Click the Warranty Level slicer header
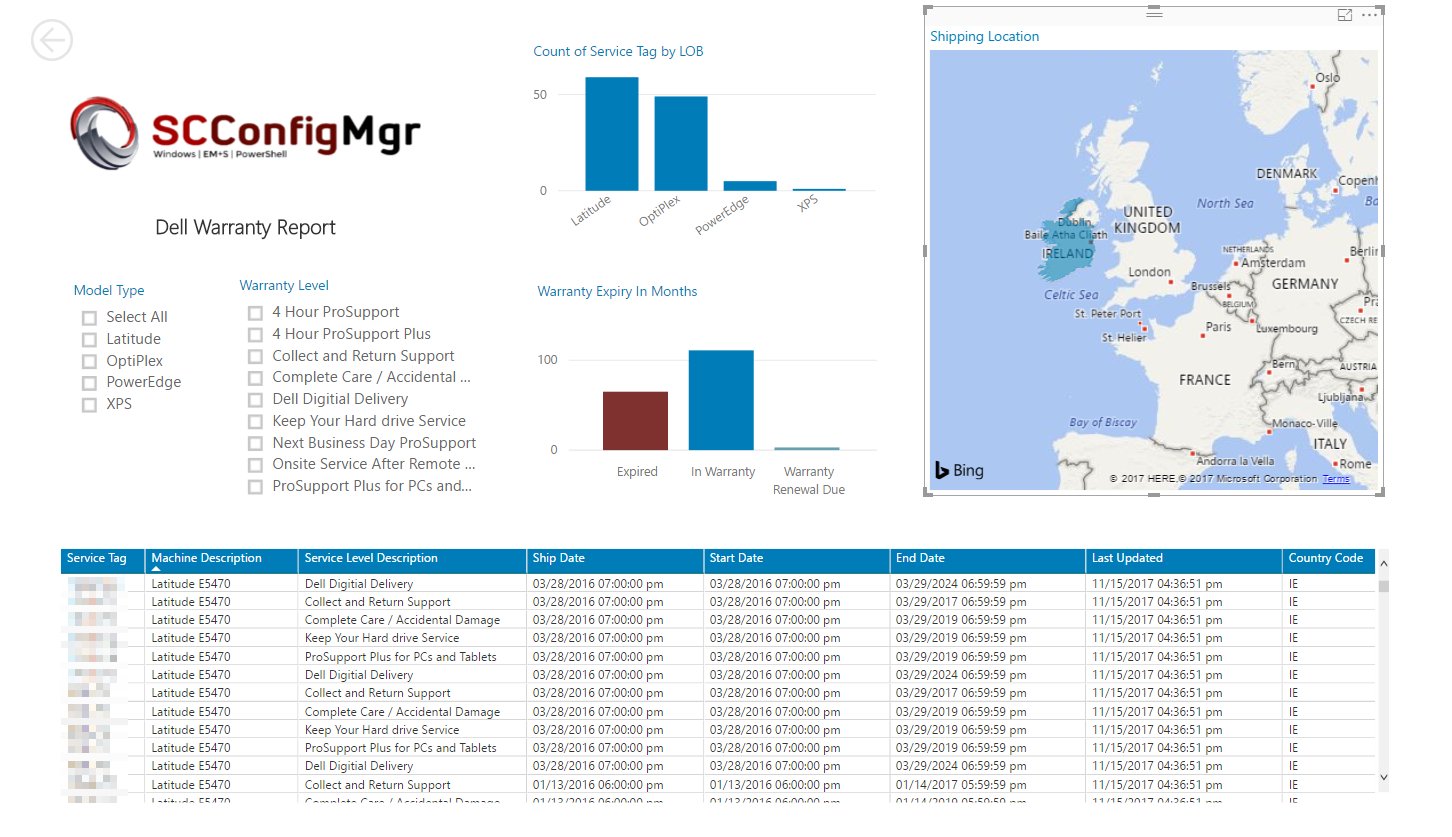The image size is (1452, 837). pos(284,286)
